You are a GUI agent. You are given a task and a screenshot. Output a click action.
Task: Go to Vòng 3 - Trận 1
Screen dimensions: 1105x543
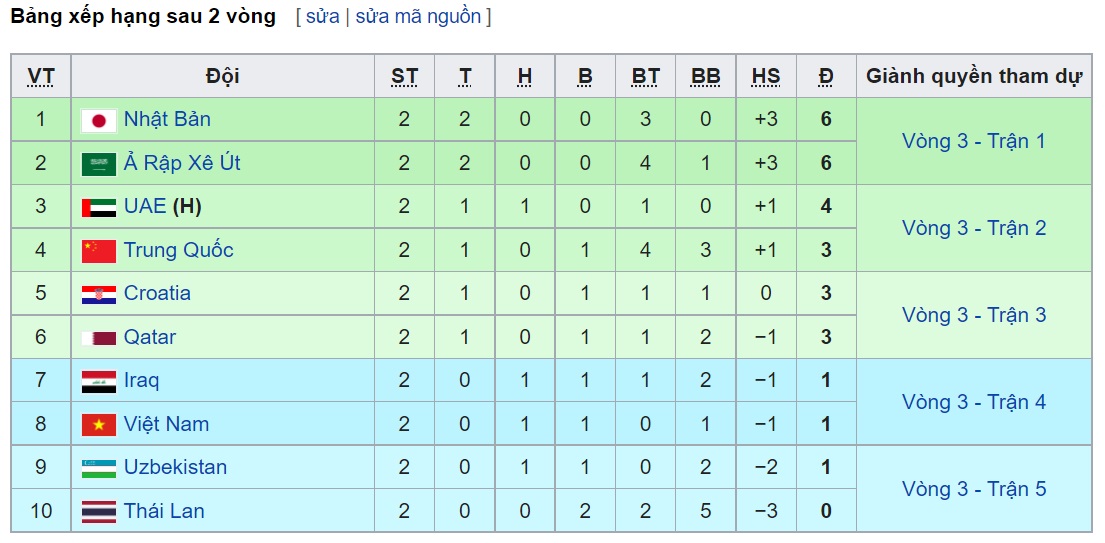(x=973, y=141)
